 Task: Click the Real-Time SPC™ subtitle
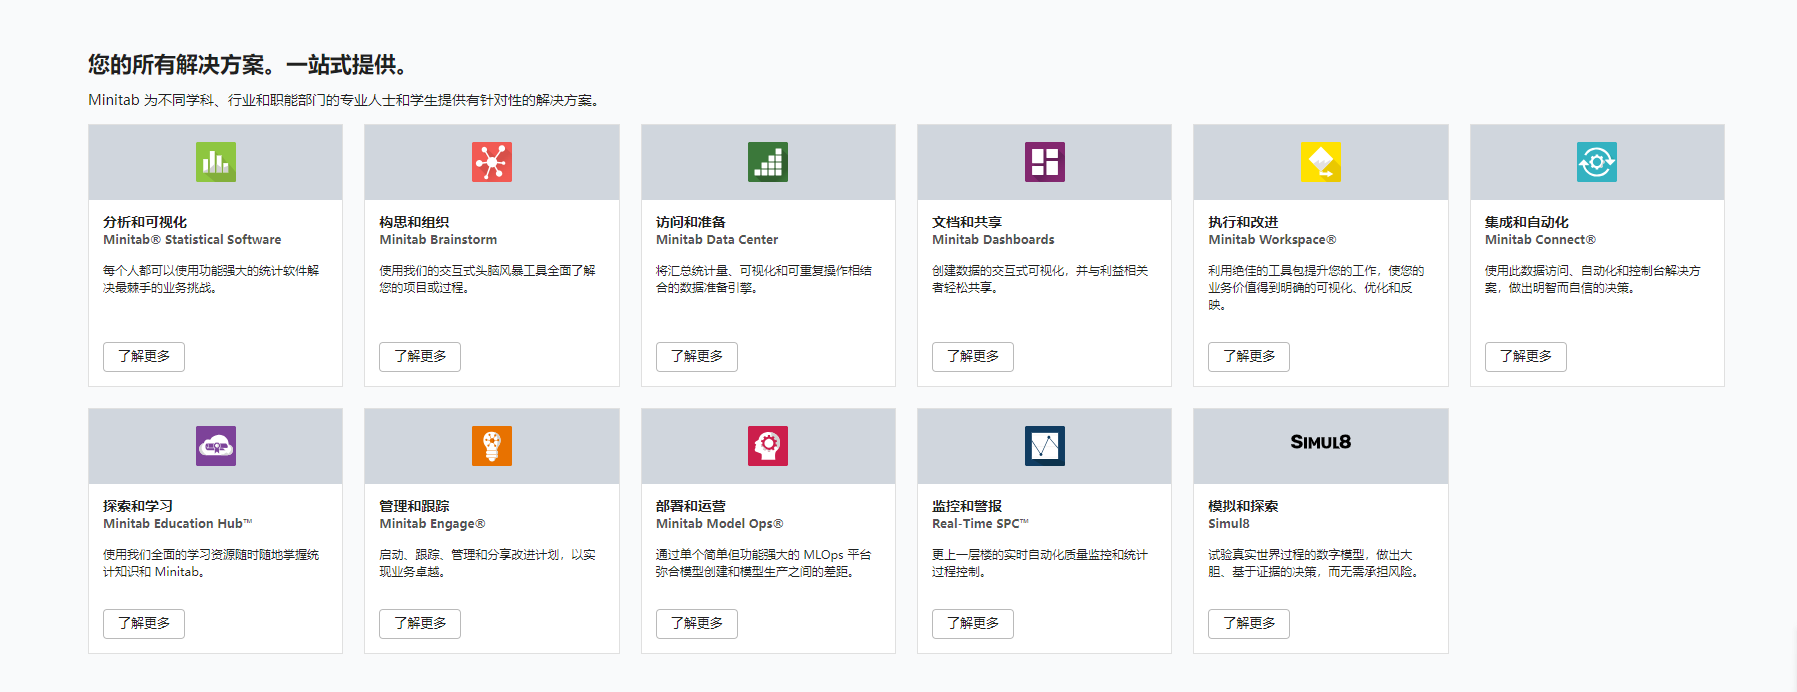click(980, 524)
